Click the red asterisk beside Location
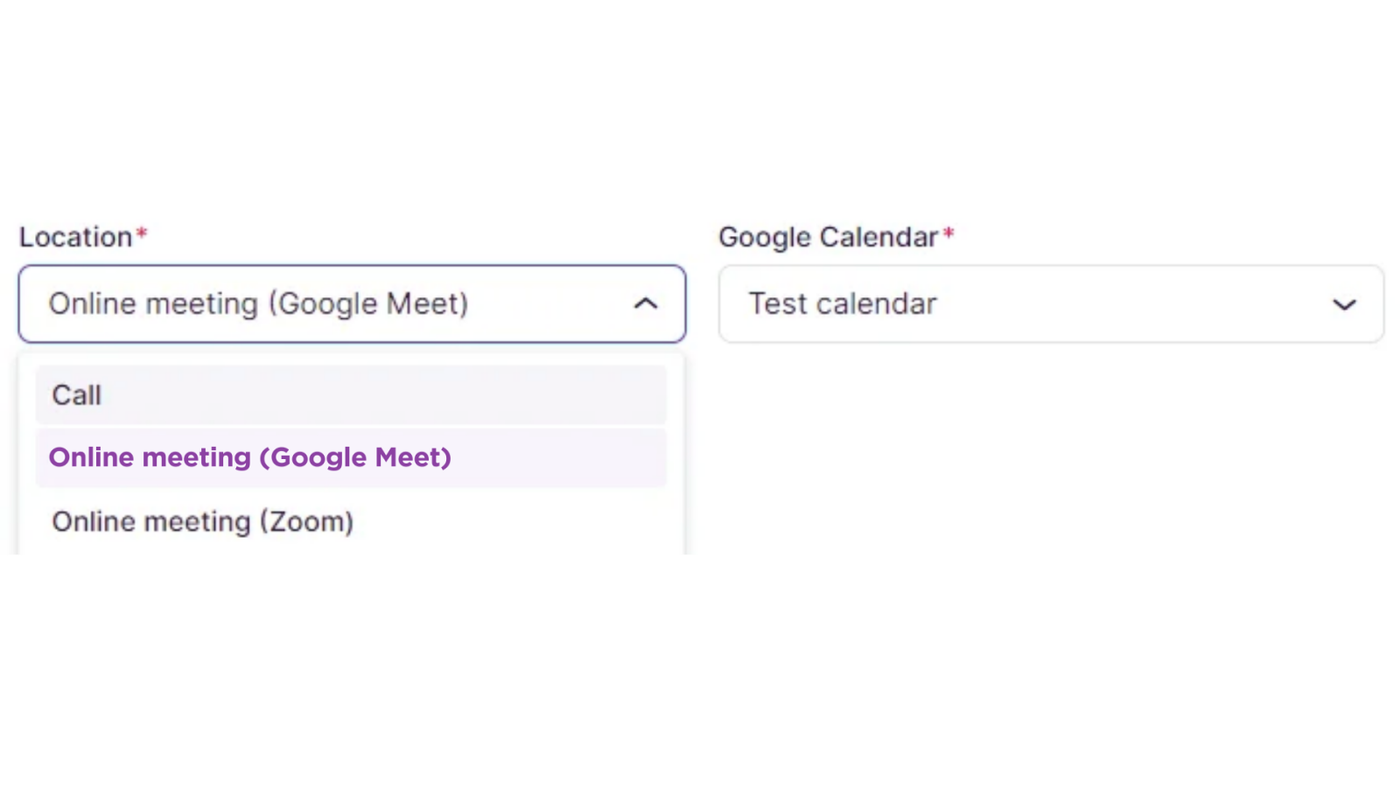 (142, 235)
